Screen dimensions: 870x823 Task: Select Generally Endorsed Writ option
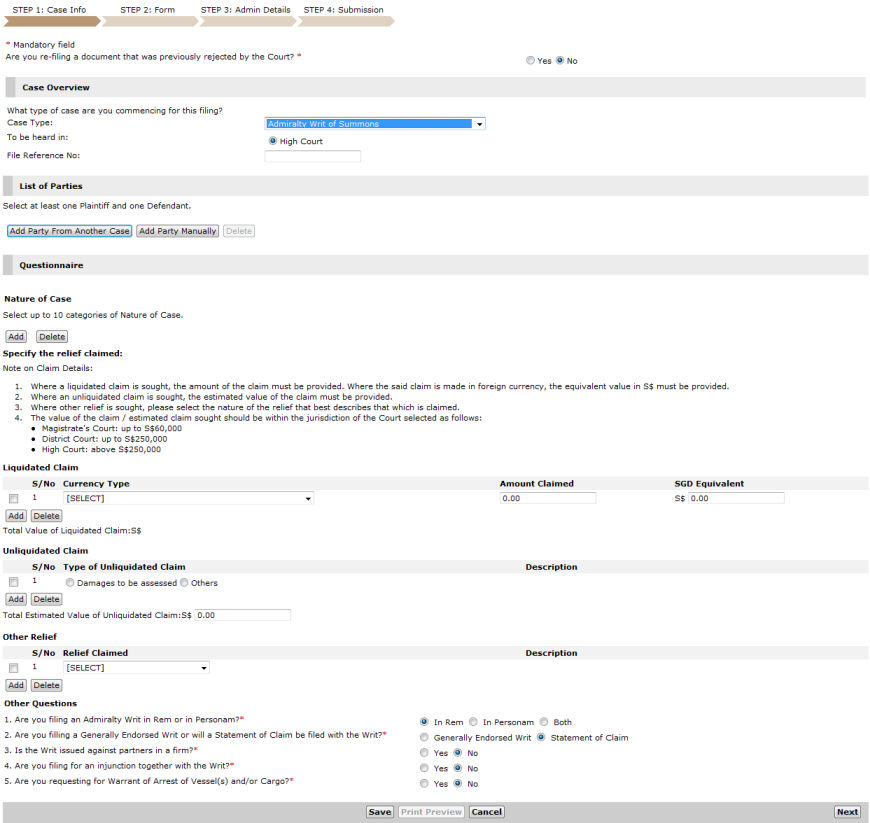(x=425, y=738)
